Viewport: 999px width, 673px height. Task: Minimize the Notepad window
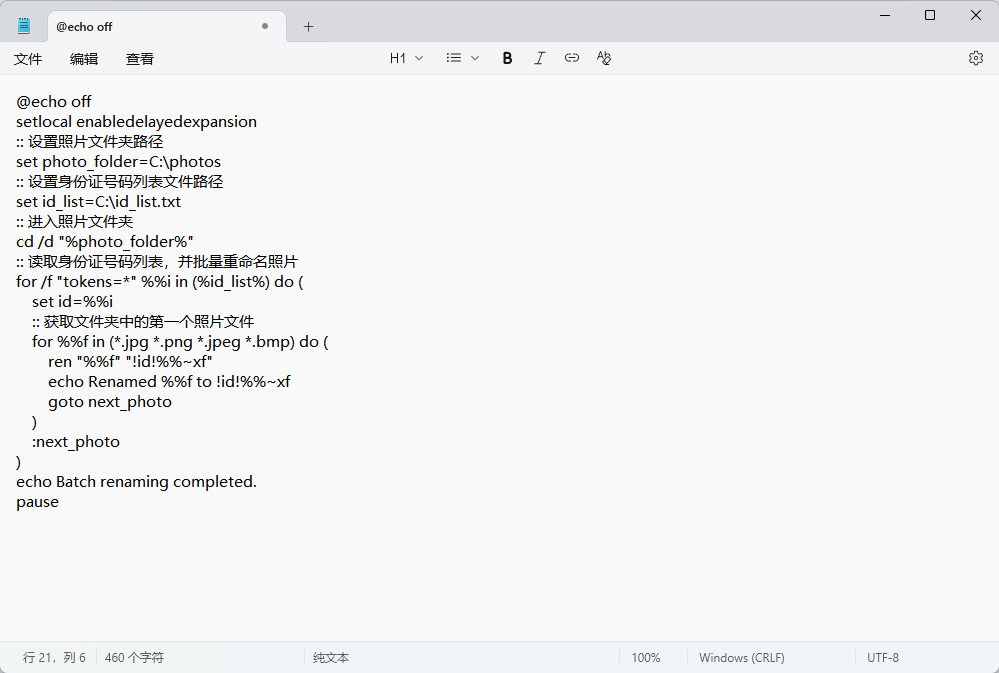click(885, 15)
